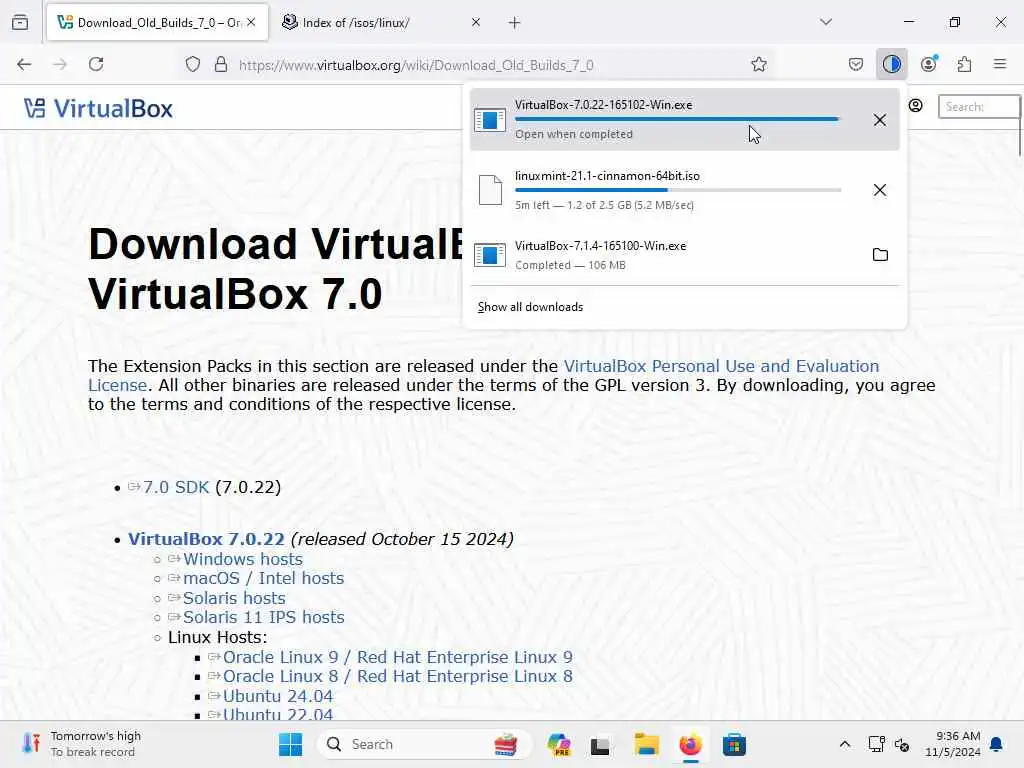Image resolution: width=1024 pixels, height=768 pixels.
Task: Download Solaris hosts build
Action: point(234,598)
